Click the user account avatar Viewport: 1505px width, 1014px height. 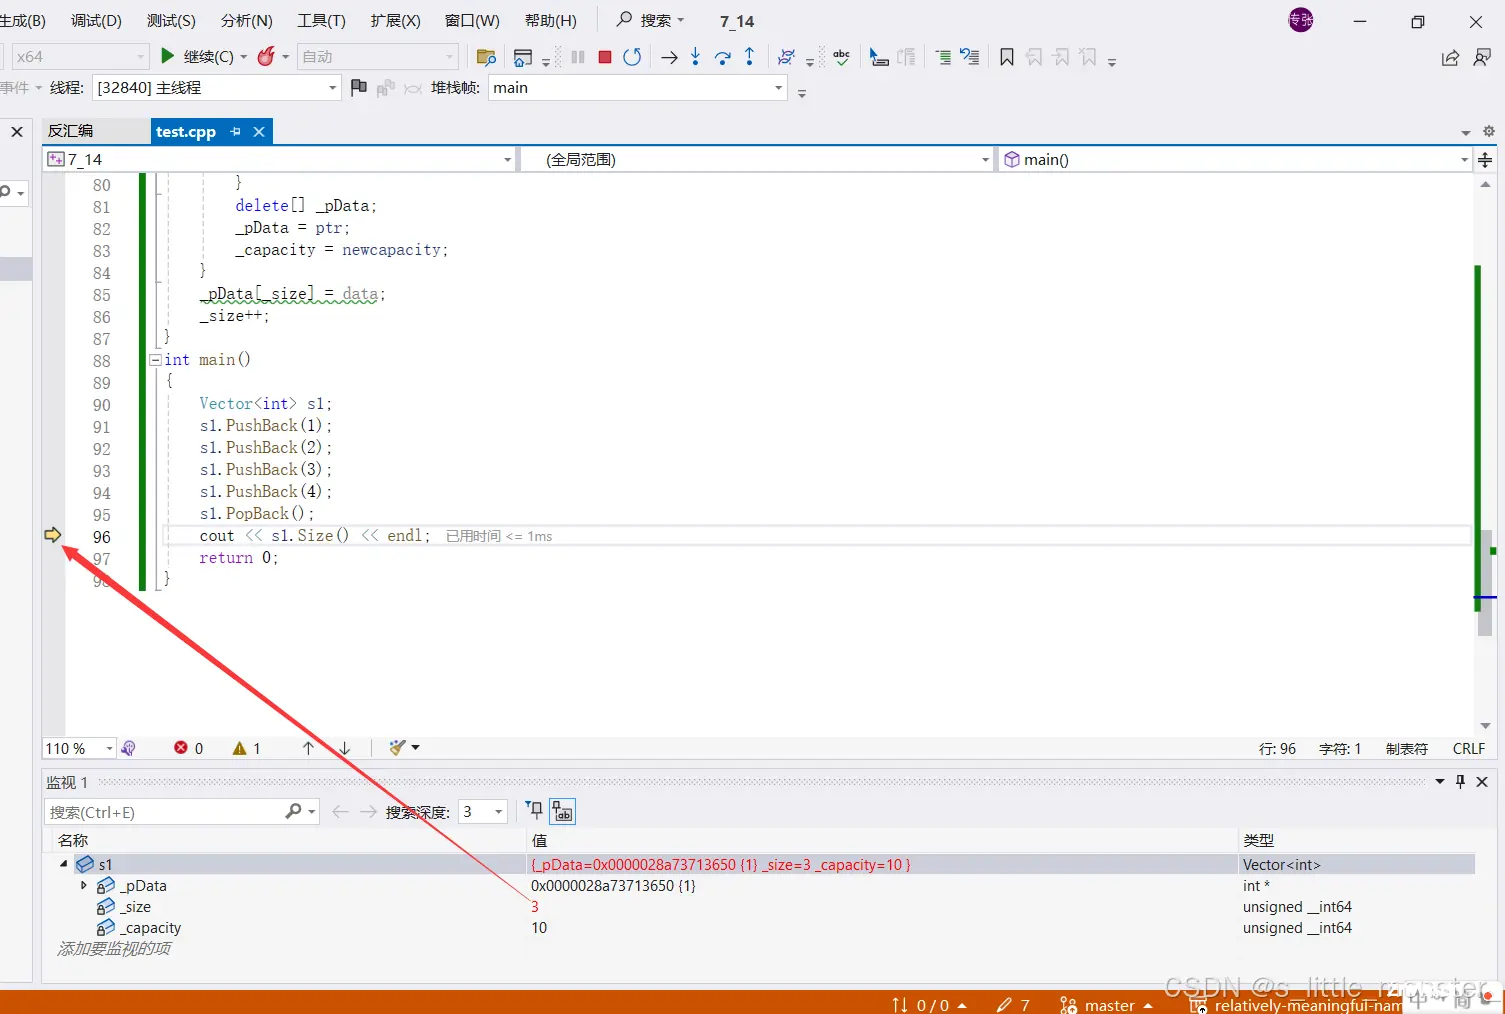(x=1301, y=20)
